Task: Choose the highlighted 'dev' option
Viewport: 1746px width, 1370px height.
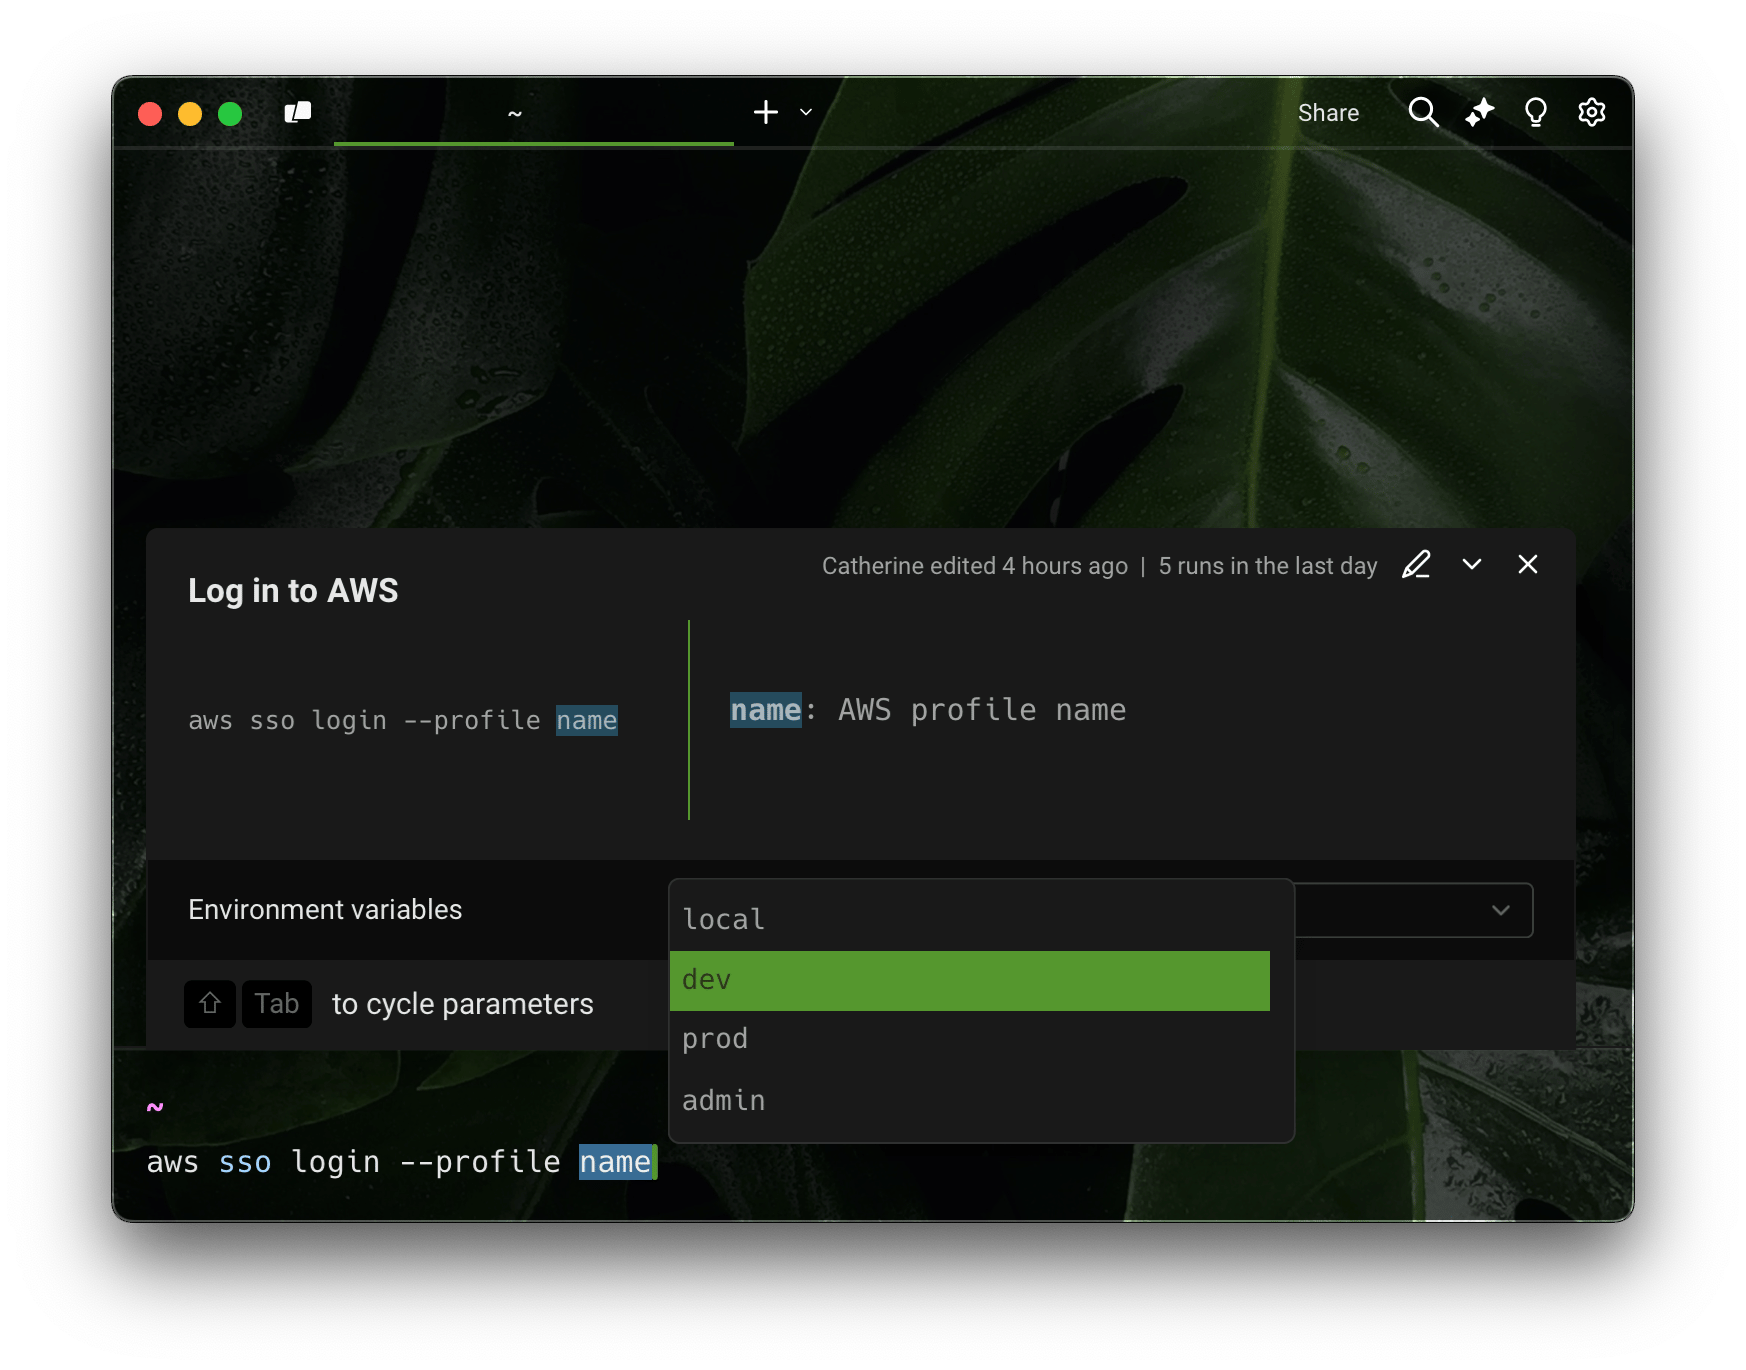Action: tap(970, 980)
